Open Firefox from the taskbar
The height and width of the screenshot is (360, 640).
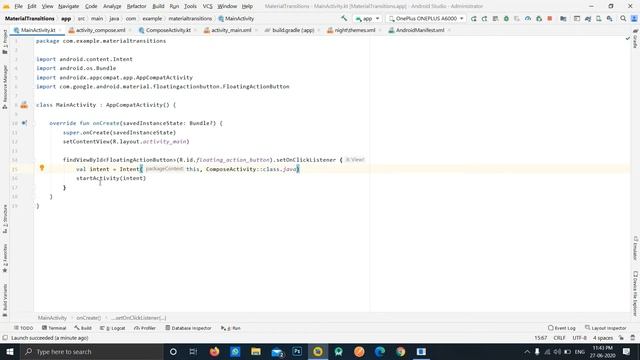214,351
